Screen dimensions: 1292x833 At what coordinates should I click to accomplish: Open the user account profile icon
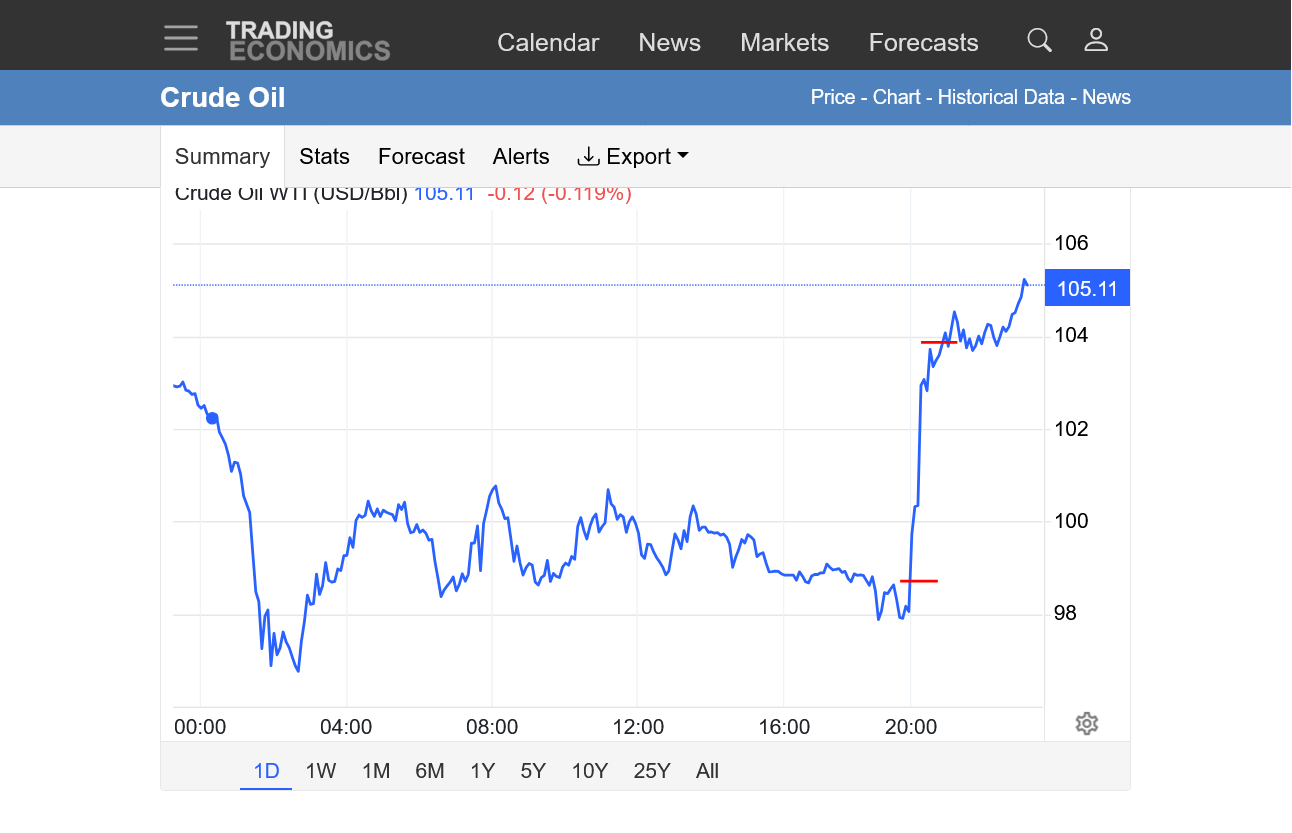1096,40
